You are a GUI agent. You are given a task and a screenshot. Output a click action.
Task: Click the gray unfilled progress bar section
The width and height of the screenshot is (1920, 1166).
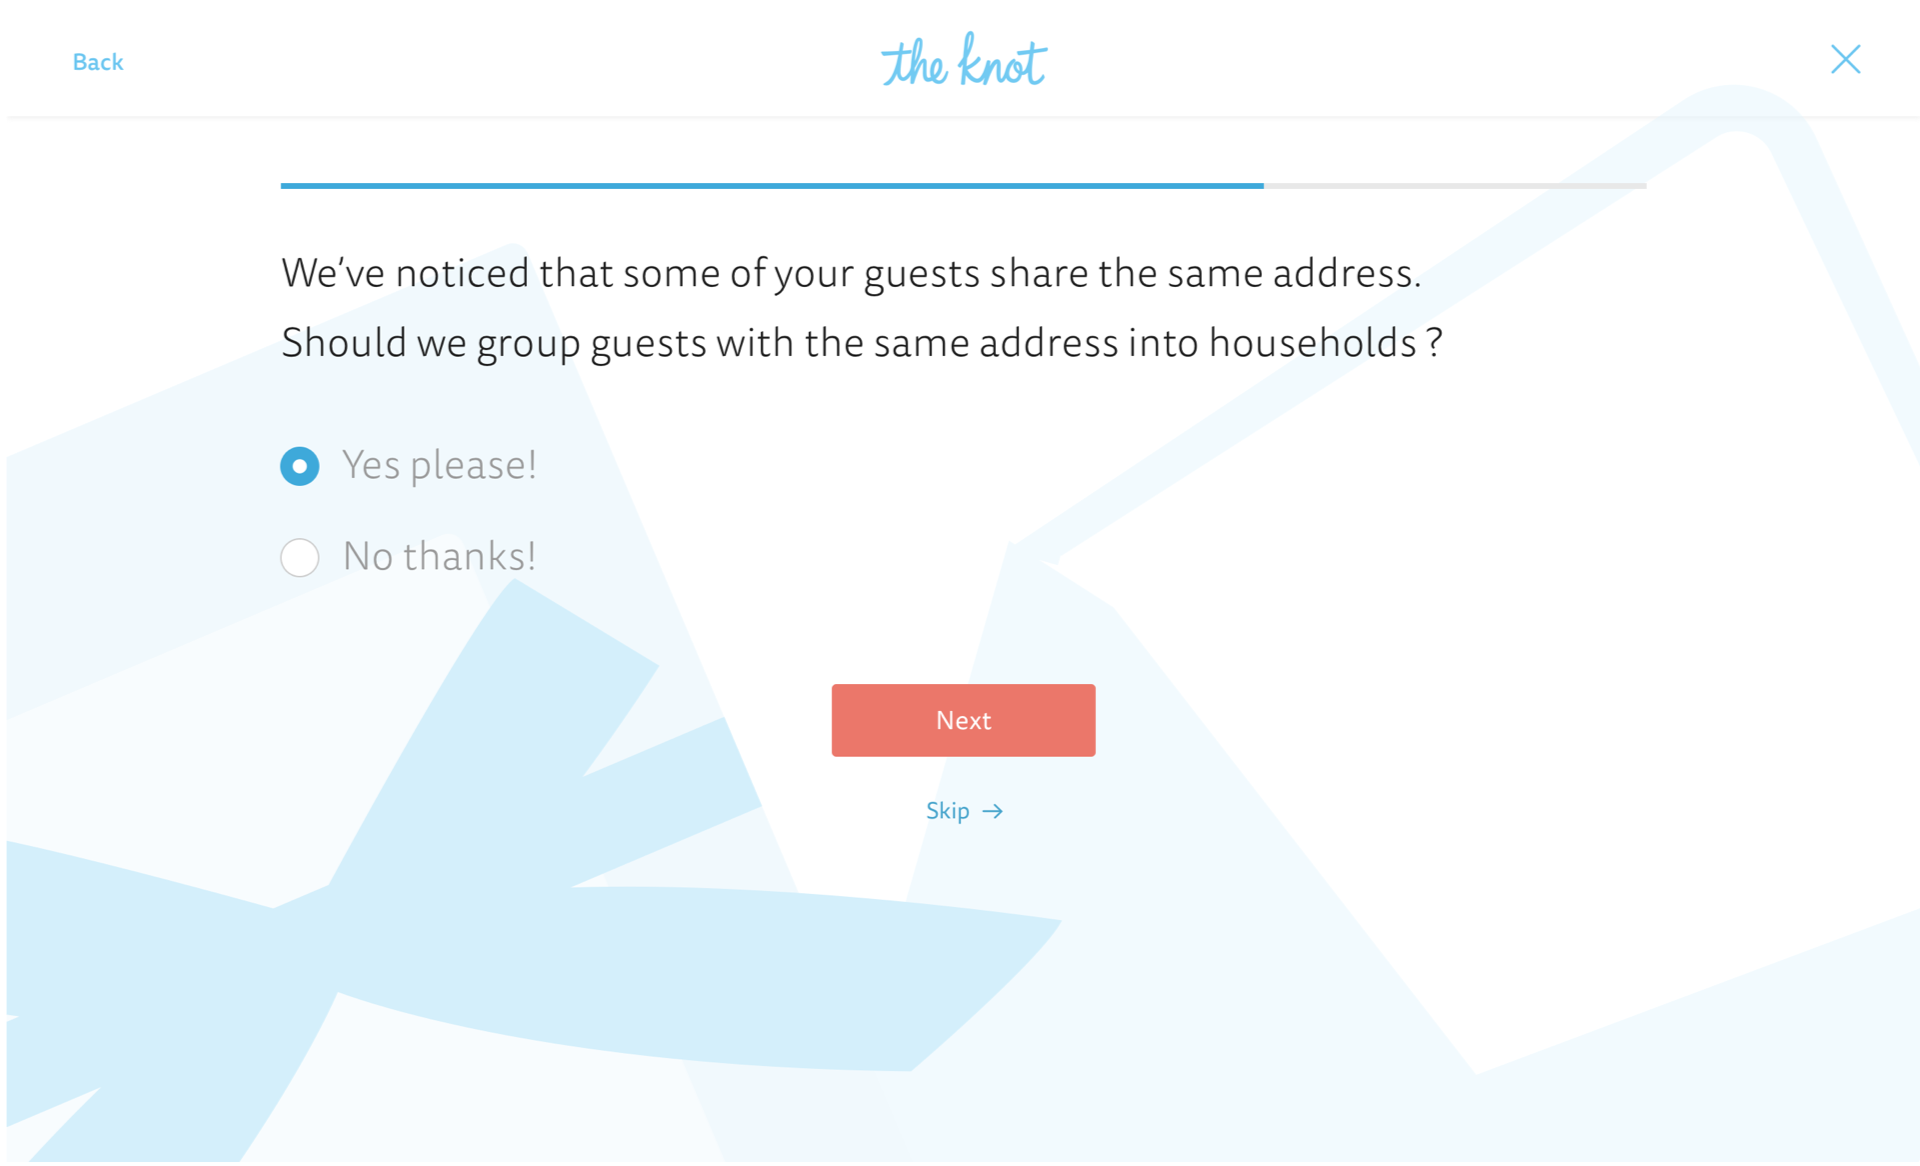(1455, 186)
